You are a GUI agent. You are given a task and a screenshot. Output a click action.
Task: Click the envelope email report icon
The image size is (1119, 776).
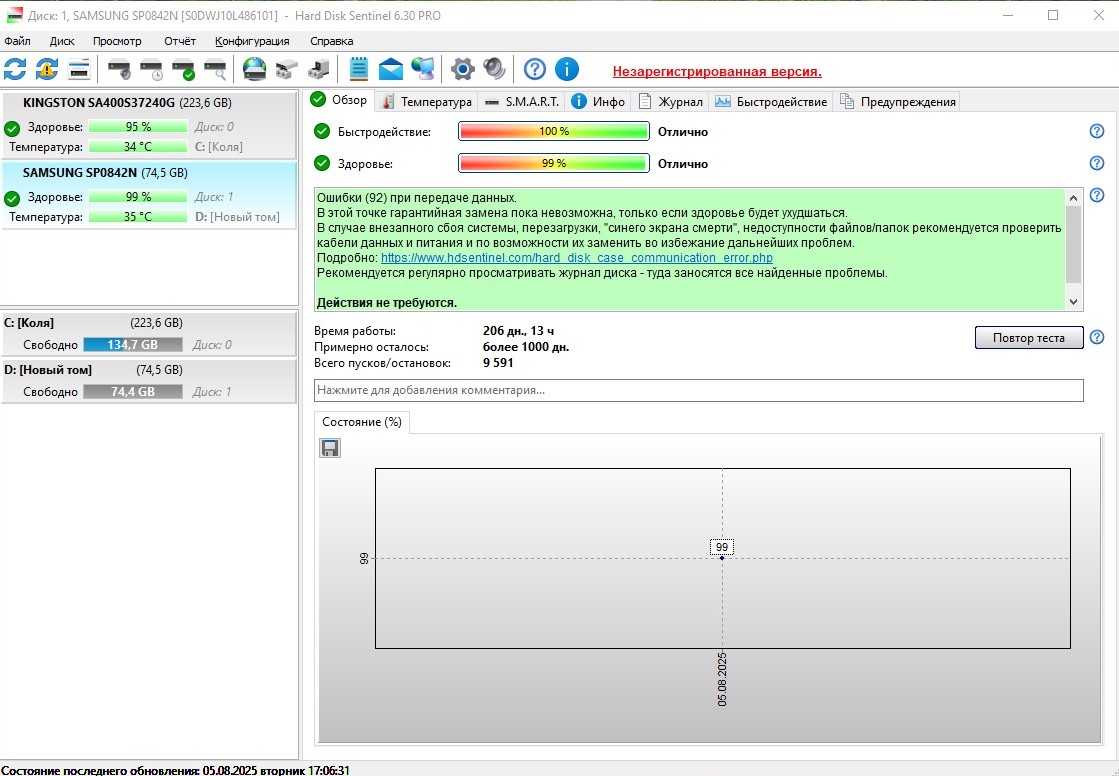390,69
